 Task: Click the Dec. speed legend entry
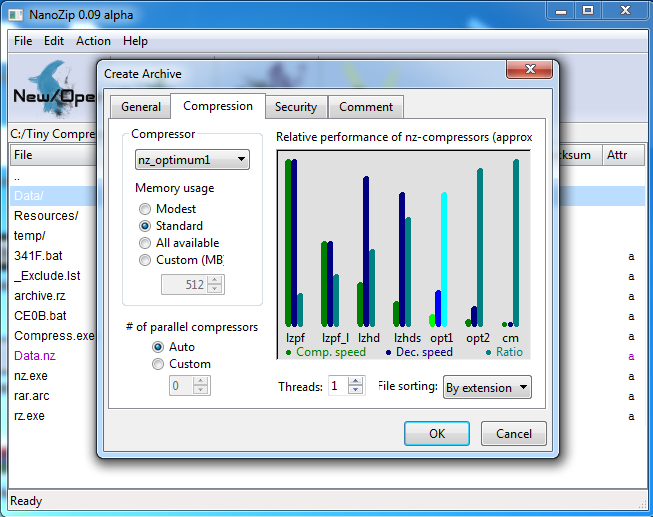click(x=419, y=352)
